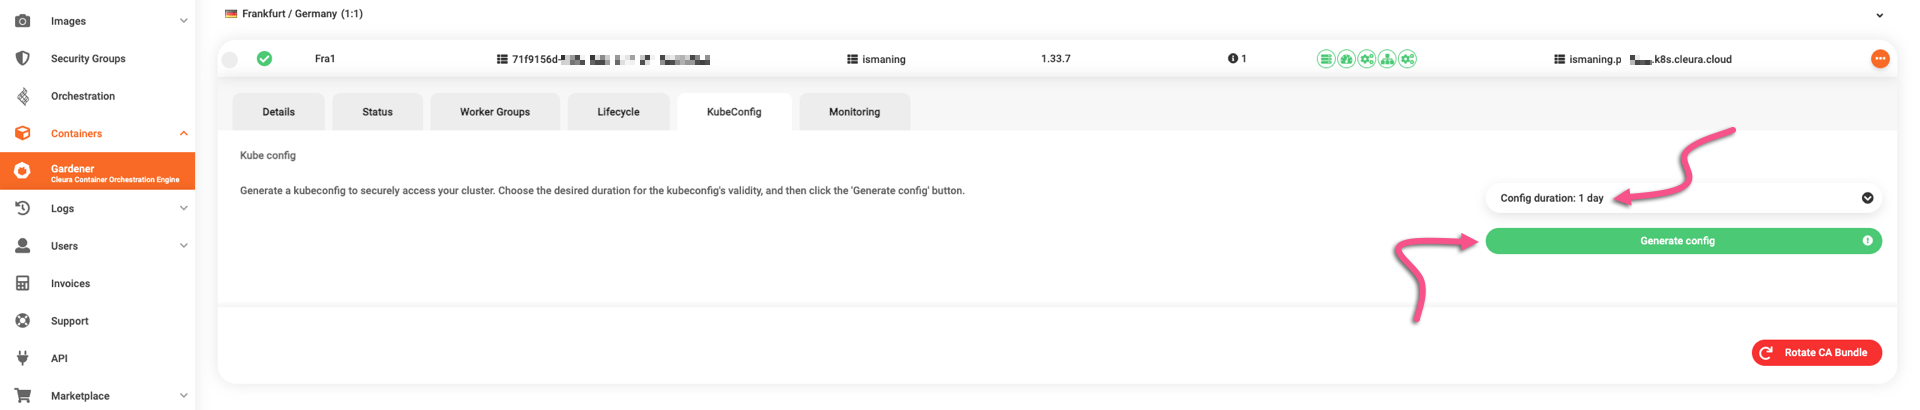Screen dimensions: 1920x410
Task: Select the Fra1 cluster row radio circle
Action: [x=230, y=60]
